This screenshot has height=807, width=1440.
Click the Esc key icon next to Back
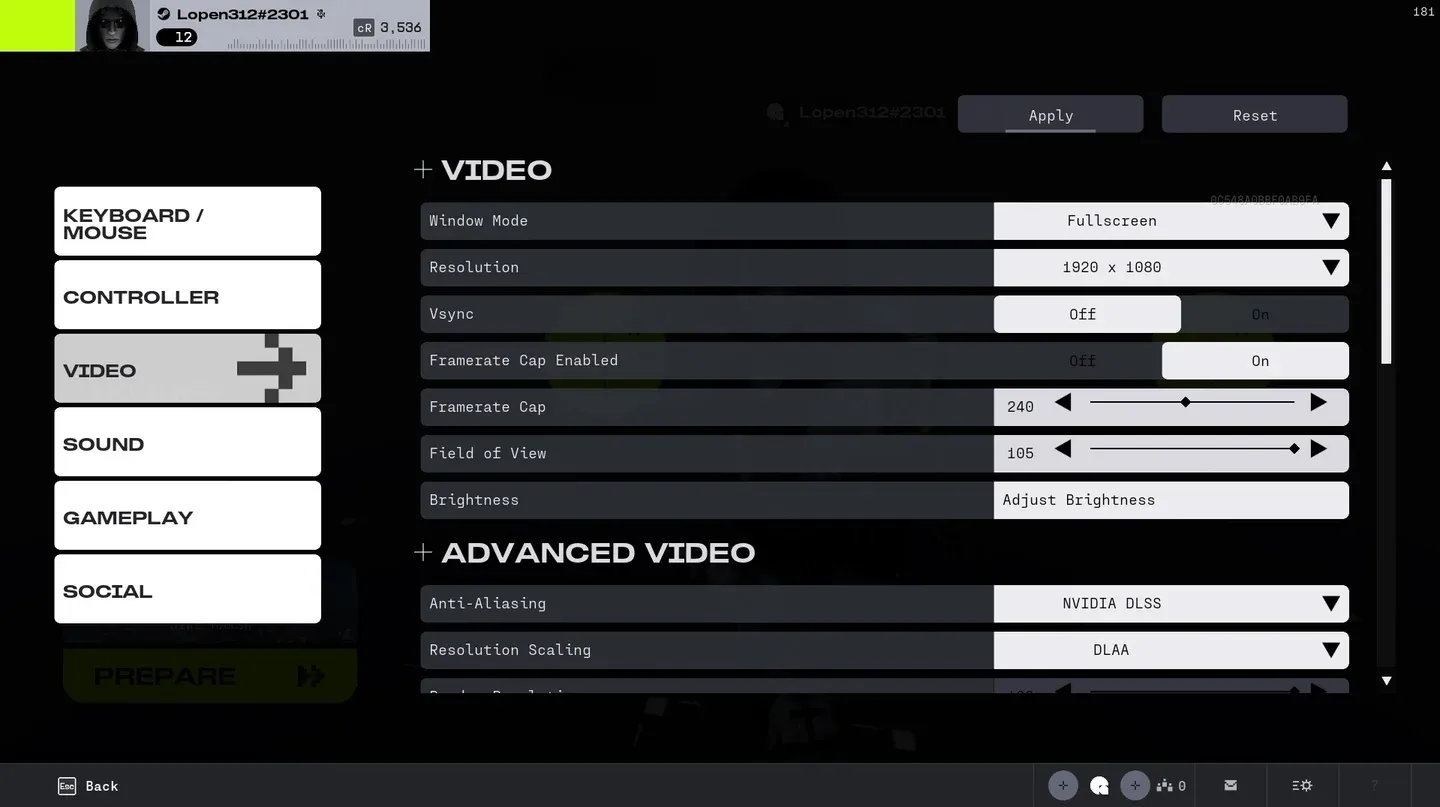pyautogui.click(x=67, y=786)
